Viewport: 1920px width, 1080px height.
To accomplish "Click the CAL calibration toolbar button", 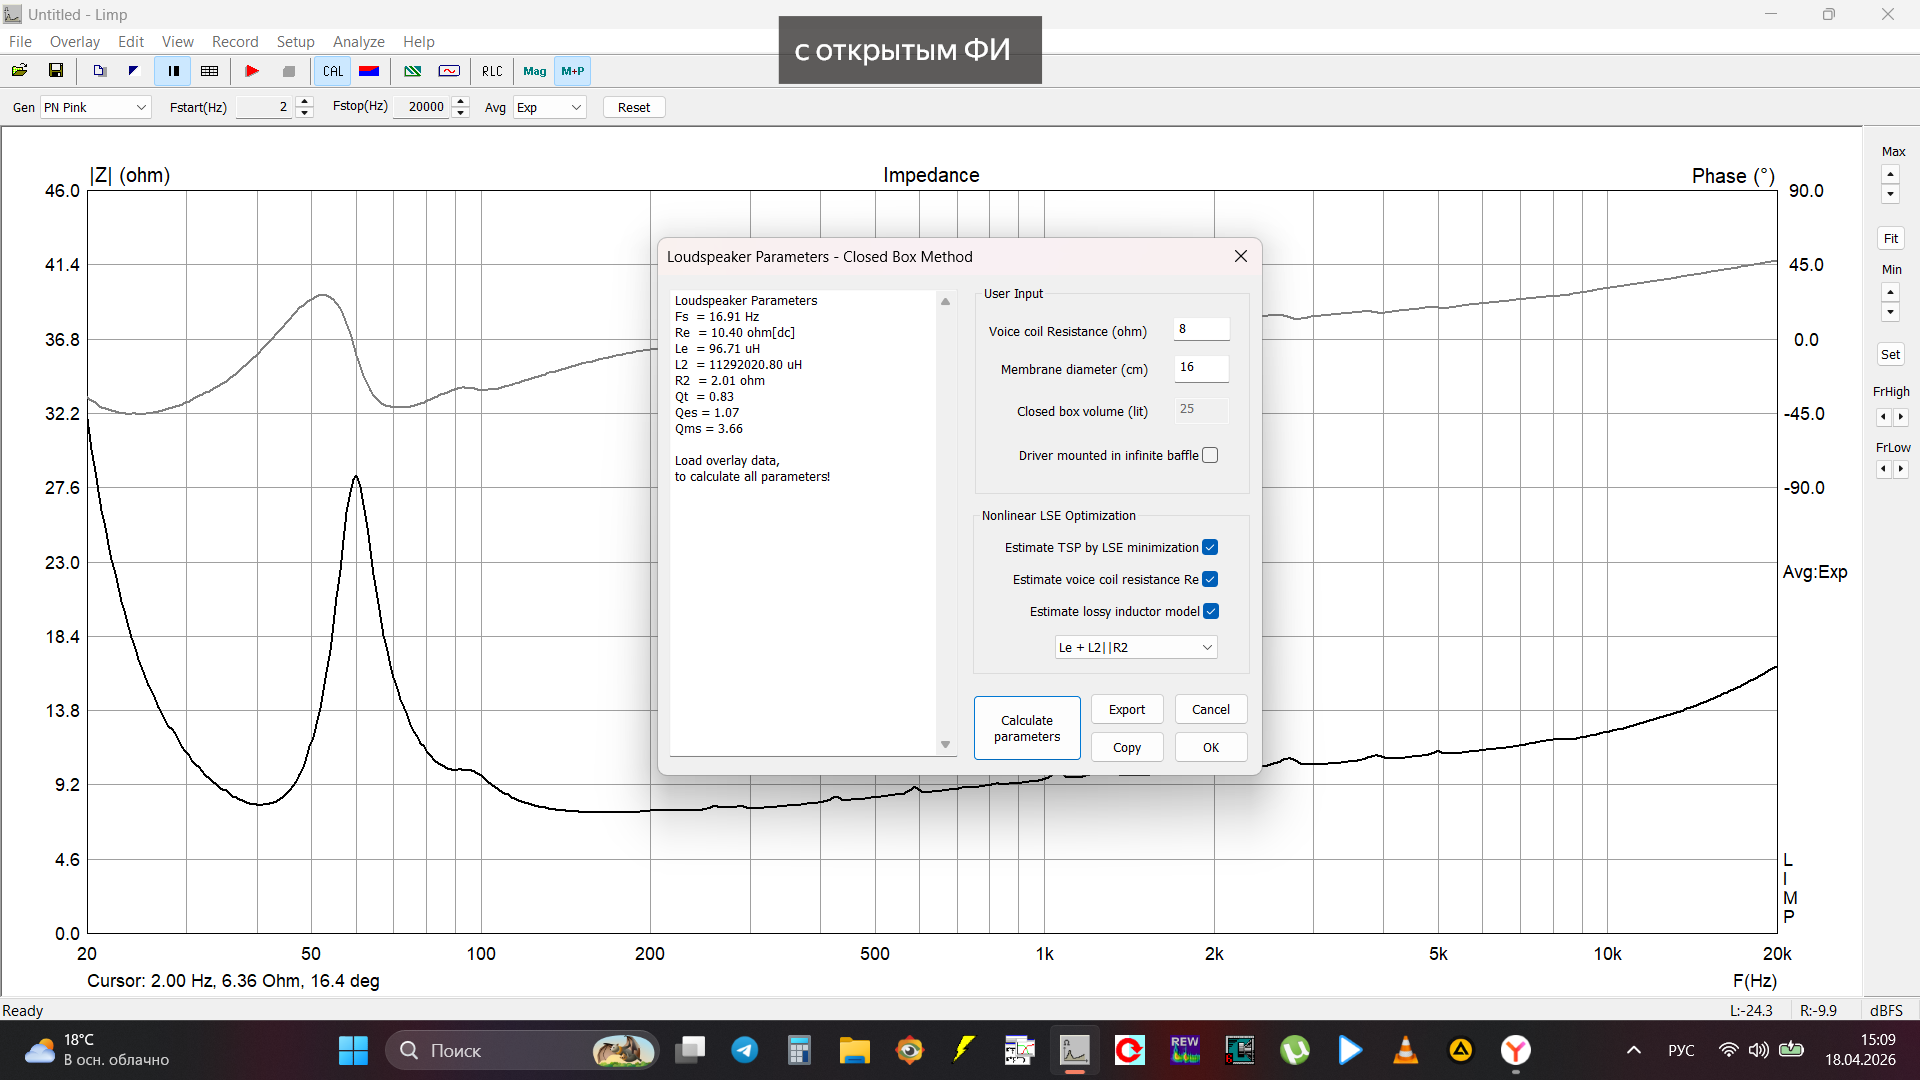I will click(x=333, y=71).
